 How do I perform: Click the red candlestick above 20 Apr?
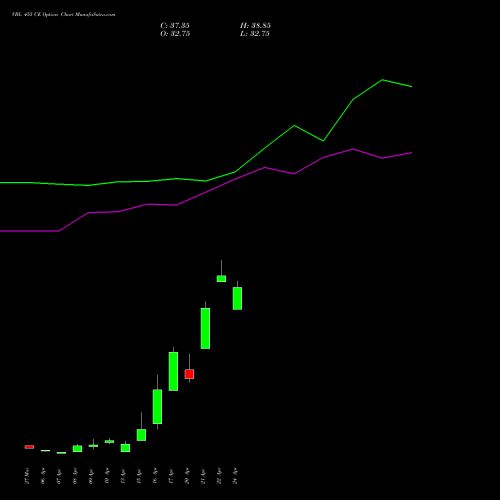[189, 374]
